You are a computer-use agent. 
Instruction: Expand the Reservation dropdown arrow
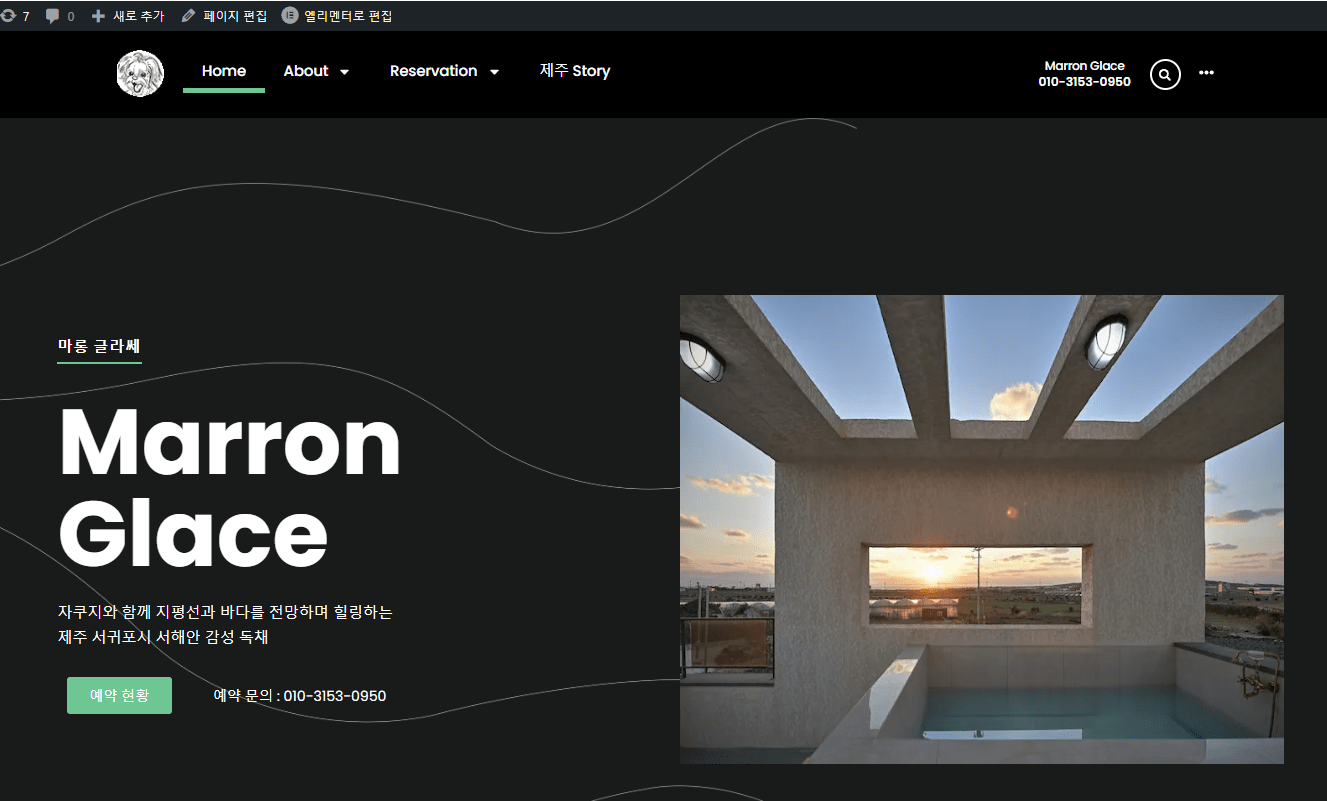[x=494, y=72]
